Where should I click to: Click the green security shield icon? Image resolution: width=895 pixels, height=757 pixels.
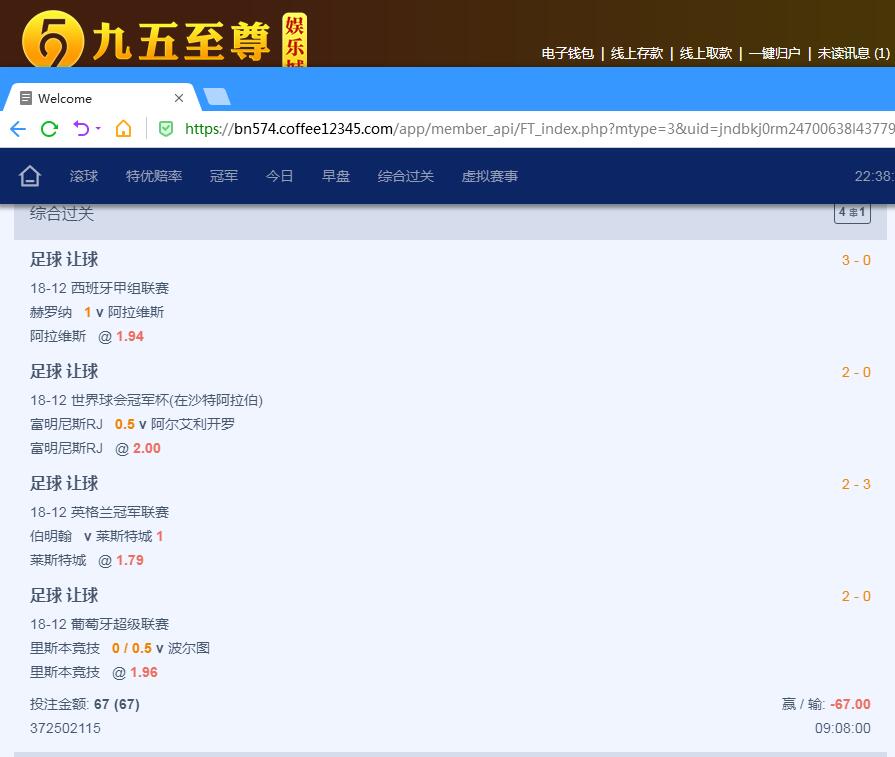(166, 129)
